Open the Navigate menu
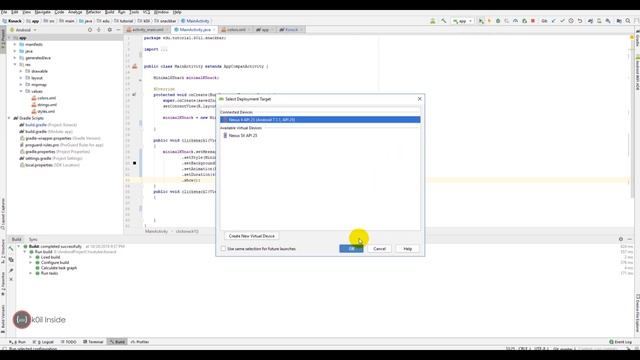 [x=42, y=12]
